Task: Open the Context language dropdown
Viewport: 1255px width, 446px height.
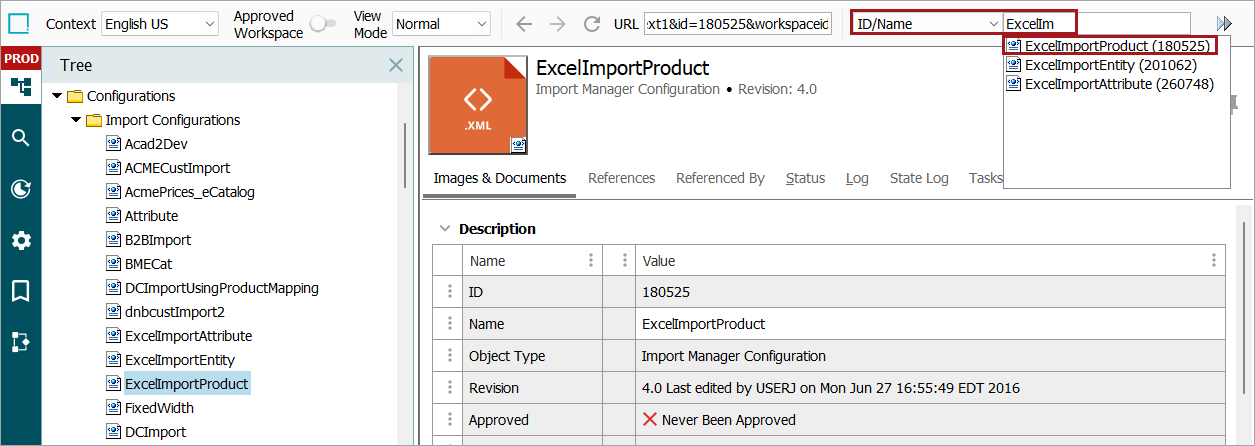Action: (160, 24)
